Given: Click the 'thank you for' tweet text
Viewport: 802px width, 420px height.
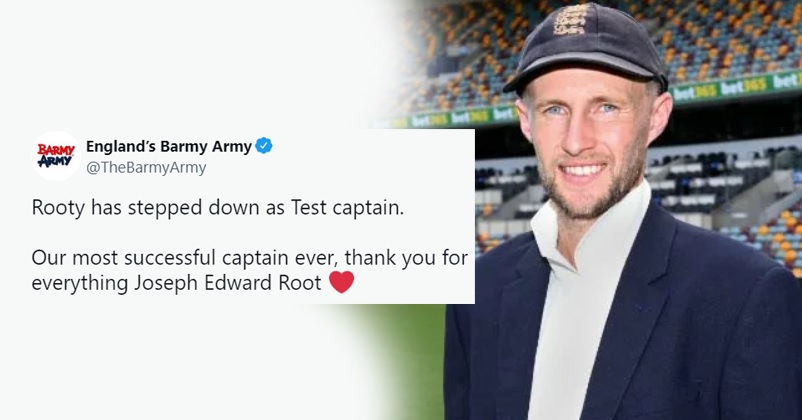Looking at the screenshot, I should [407, 258].
